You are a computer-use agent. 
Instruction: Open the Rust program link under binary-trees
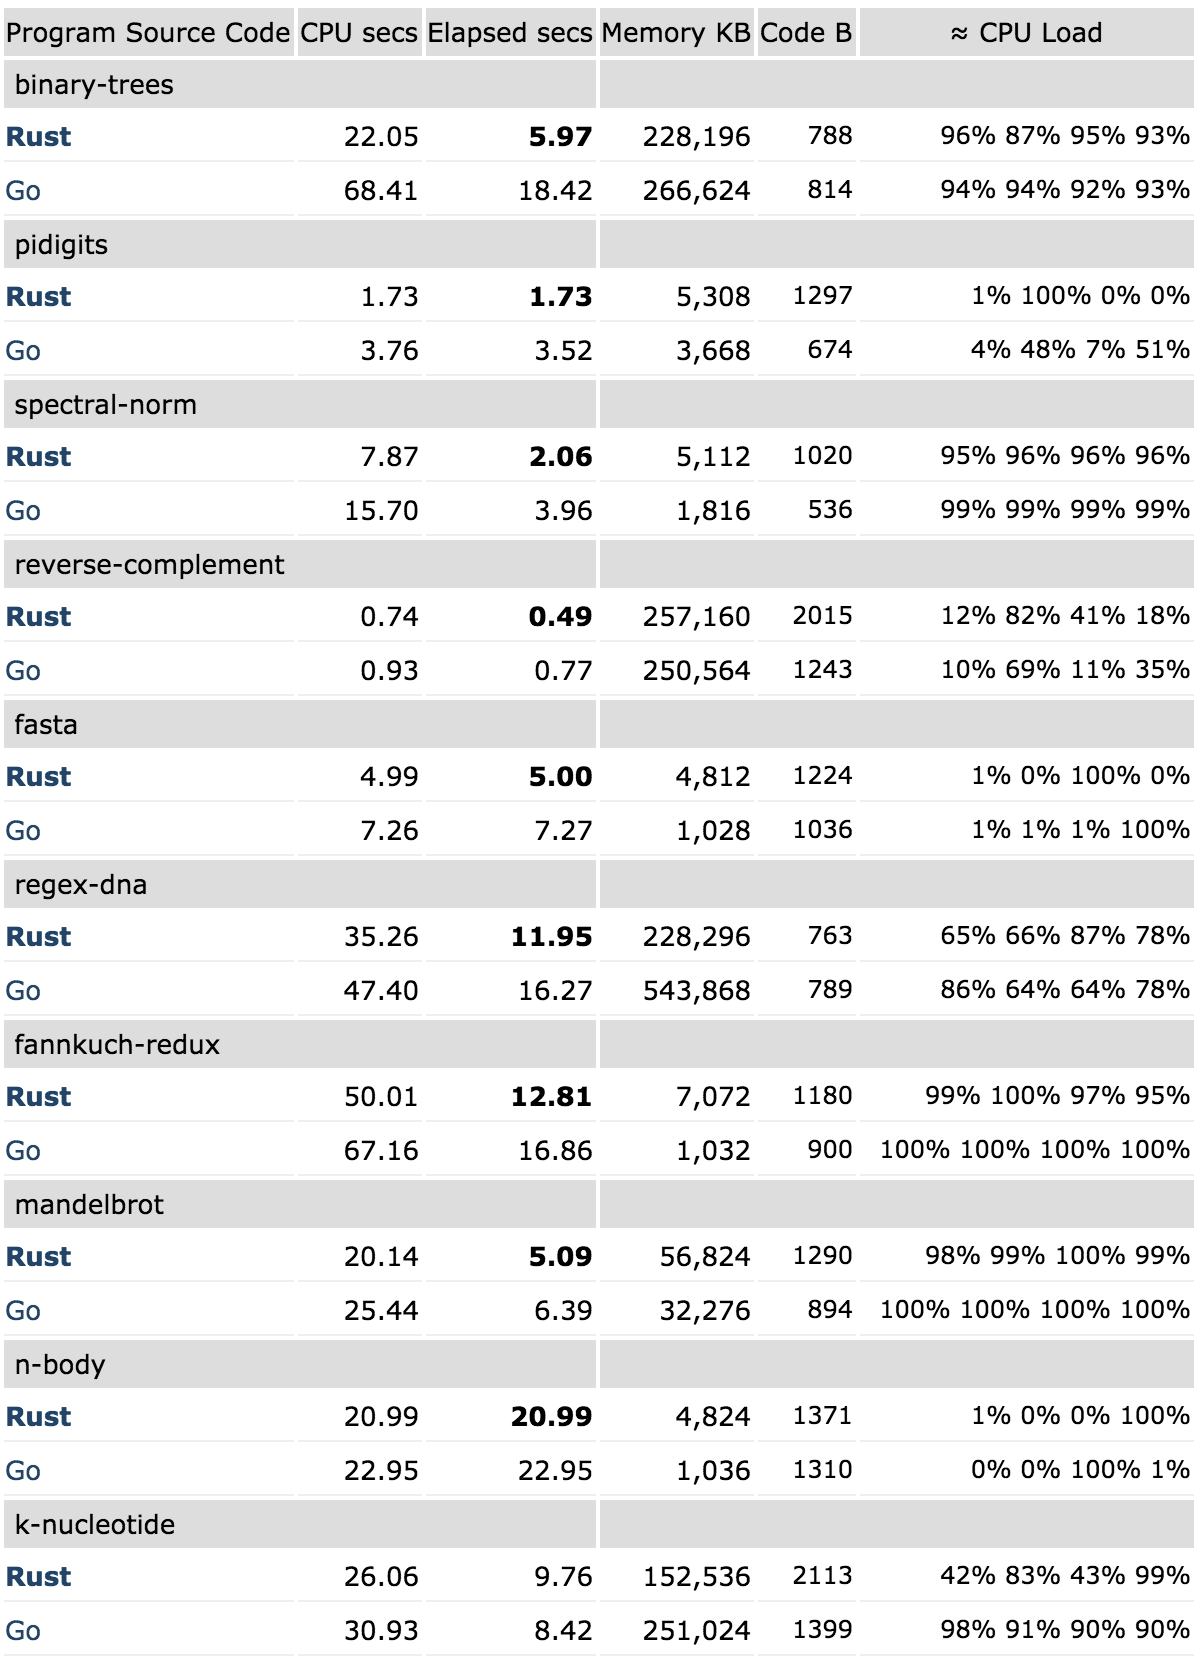(38, 137)
